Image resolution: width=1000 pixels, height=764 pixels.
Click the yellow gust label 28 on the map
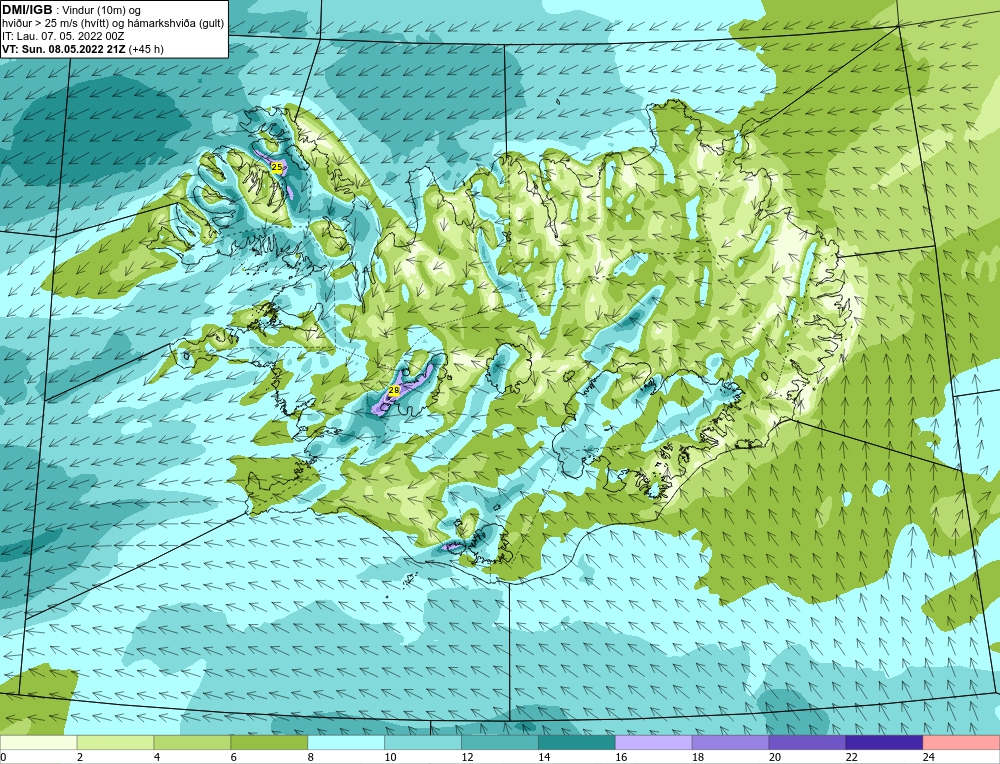[393, 390]
